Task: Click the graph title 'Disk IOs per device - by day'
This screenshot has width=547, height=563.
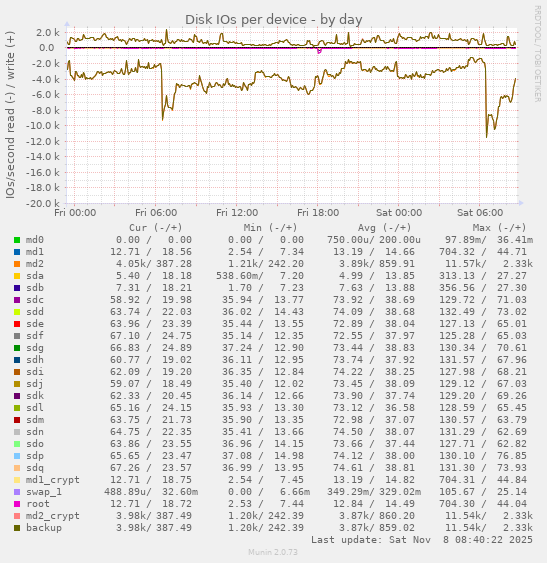Action: [x=274, y=19]
